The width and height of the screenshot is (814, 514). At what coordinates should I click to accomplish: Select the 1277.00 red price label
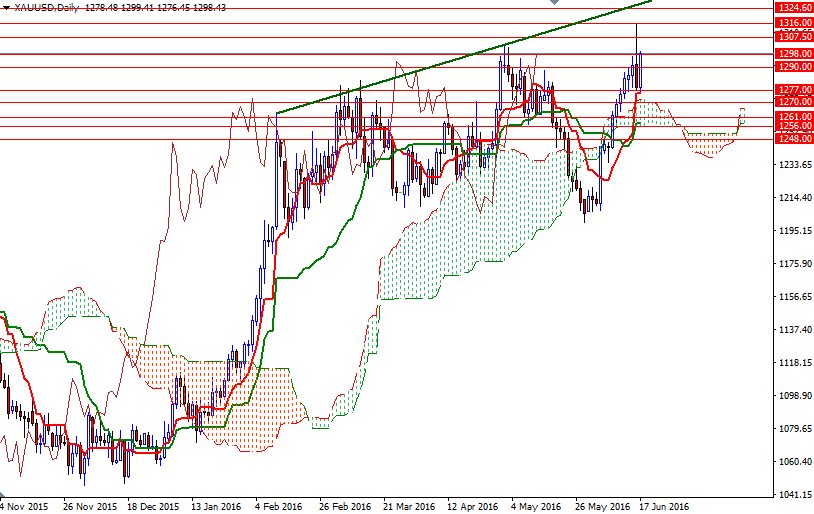[x=793, y=90]
